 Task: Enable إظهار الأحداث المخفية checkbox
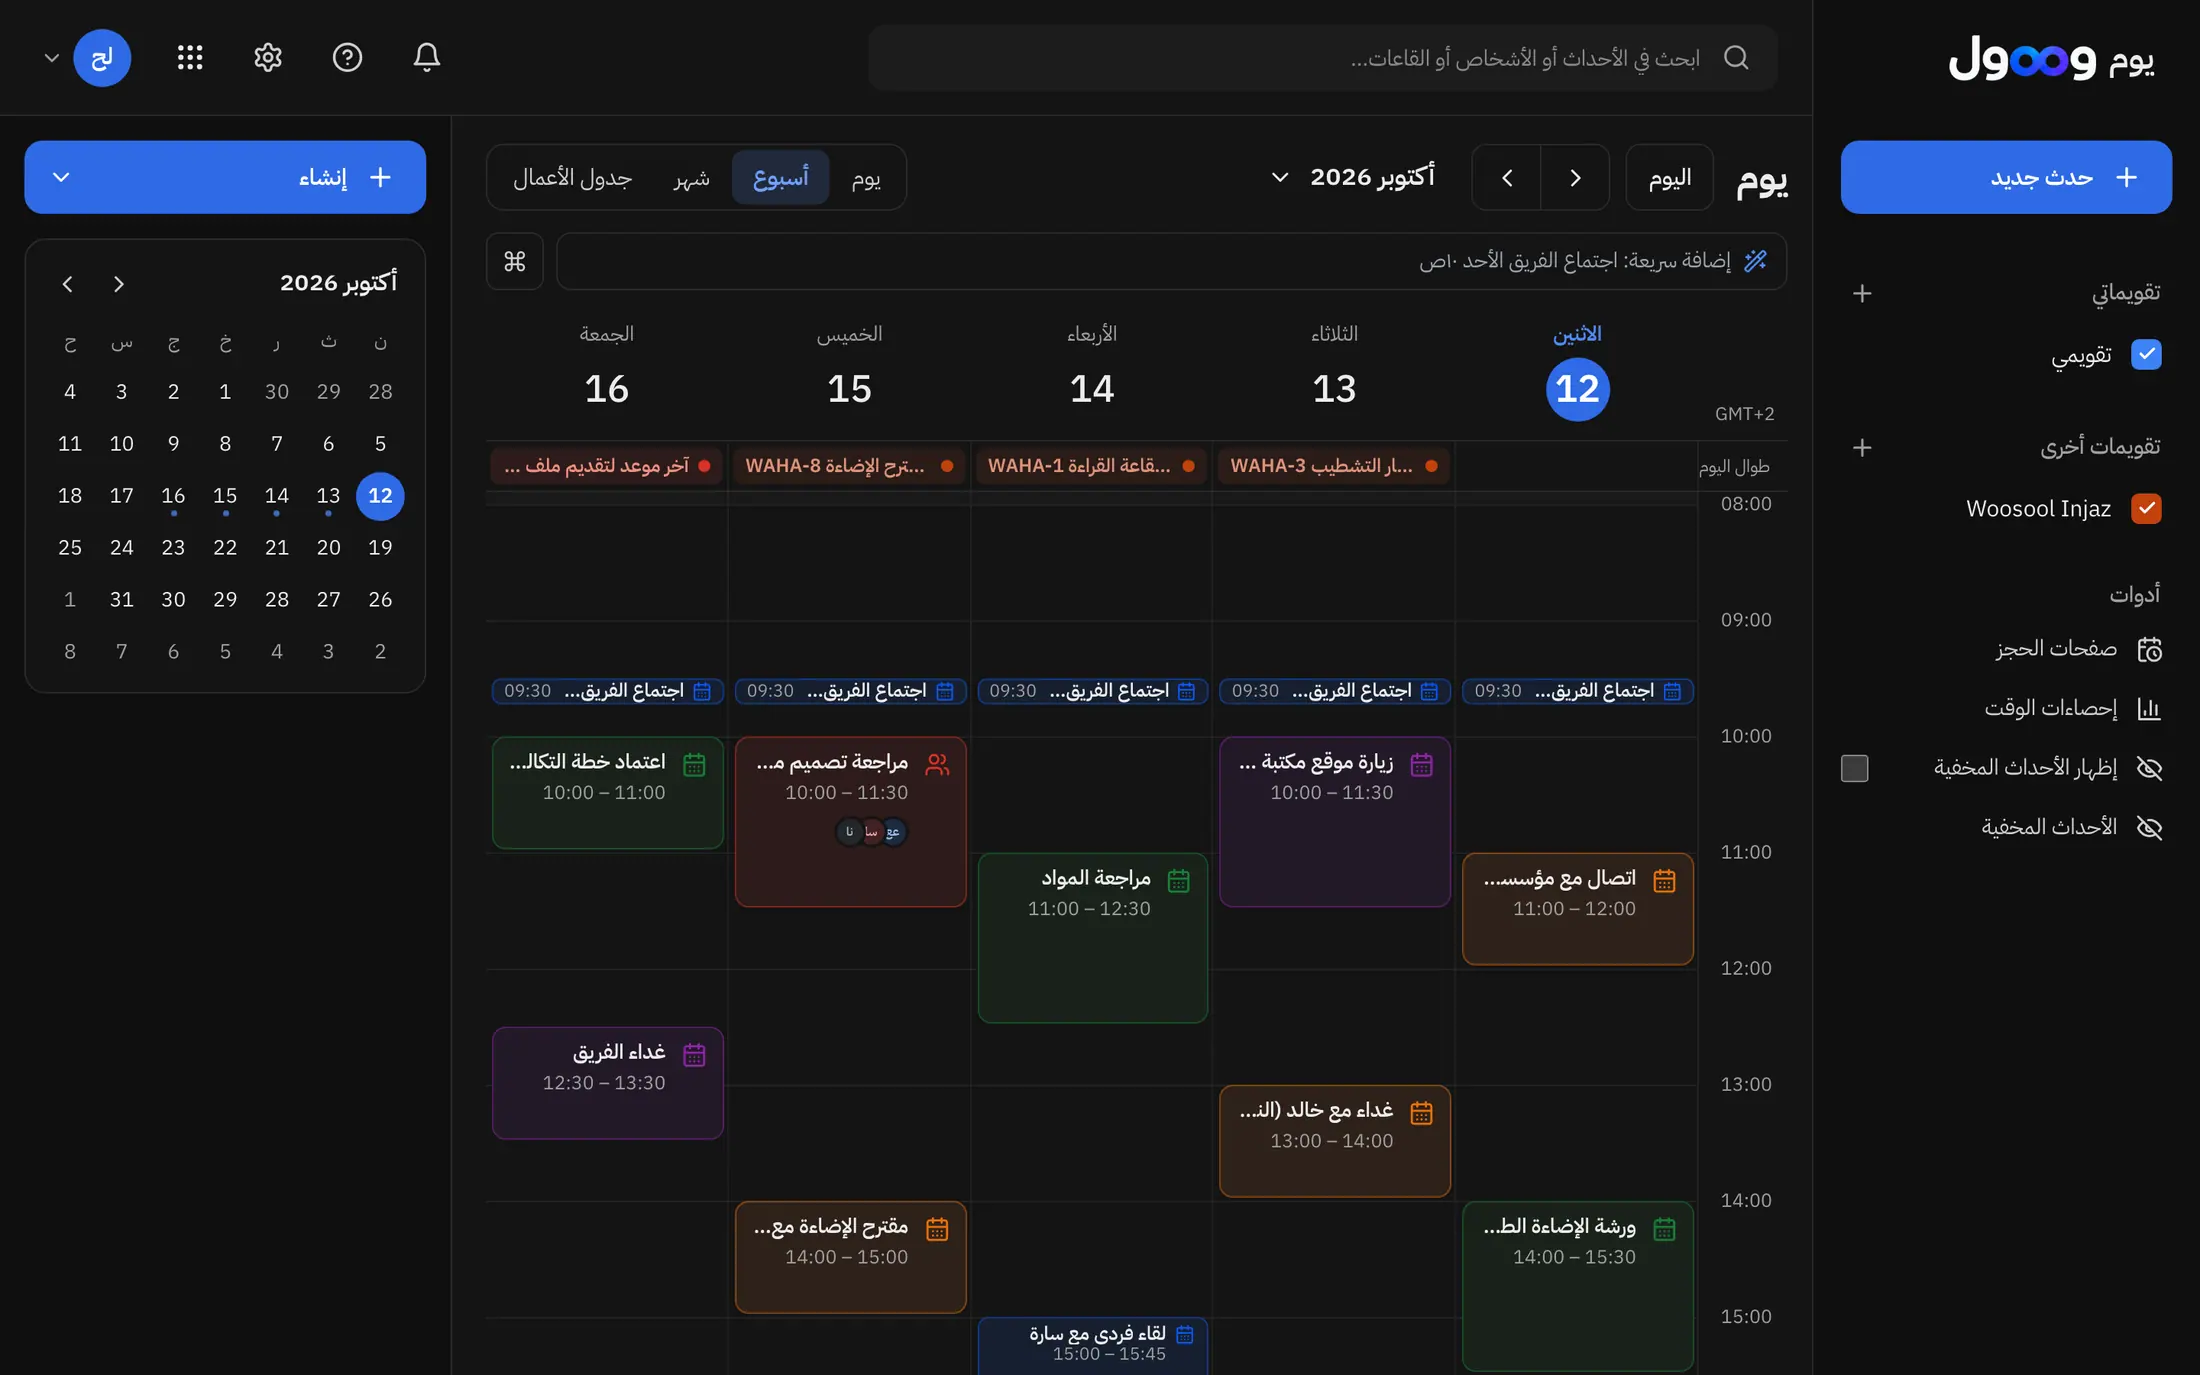click(x=1854, y=768)
